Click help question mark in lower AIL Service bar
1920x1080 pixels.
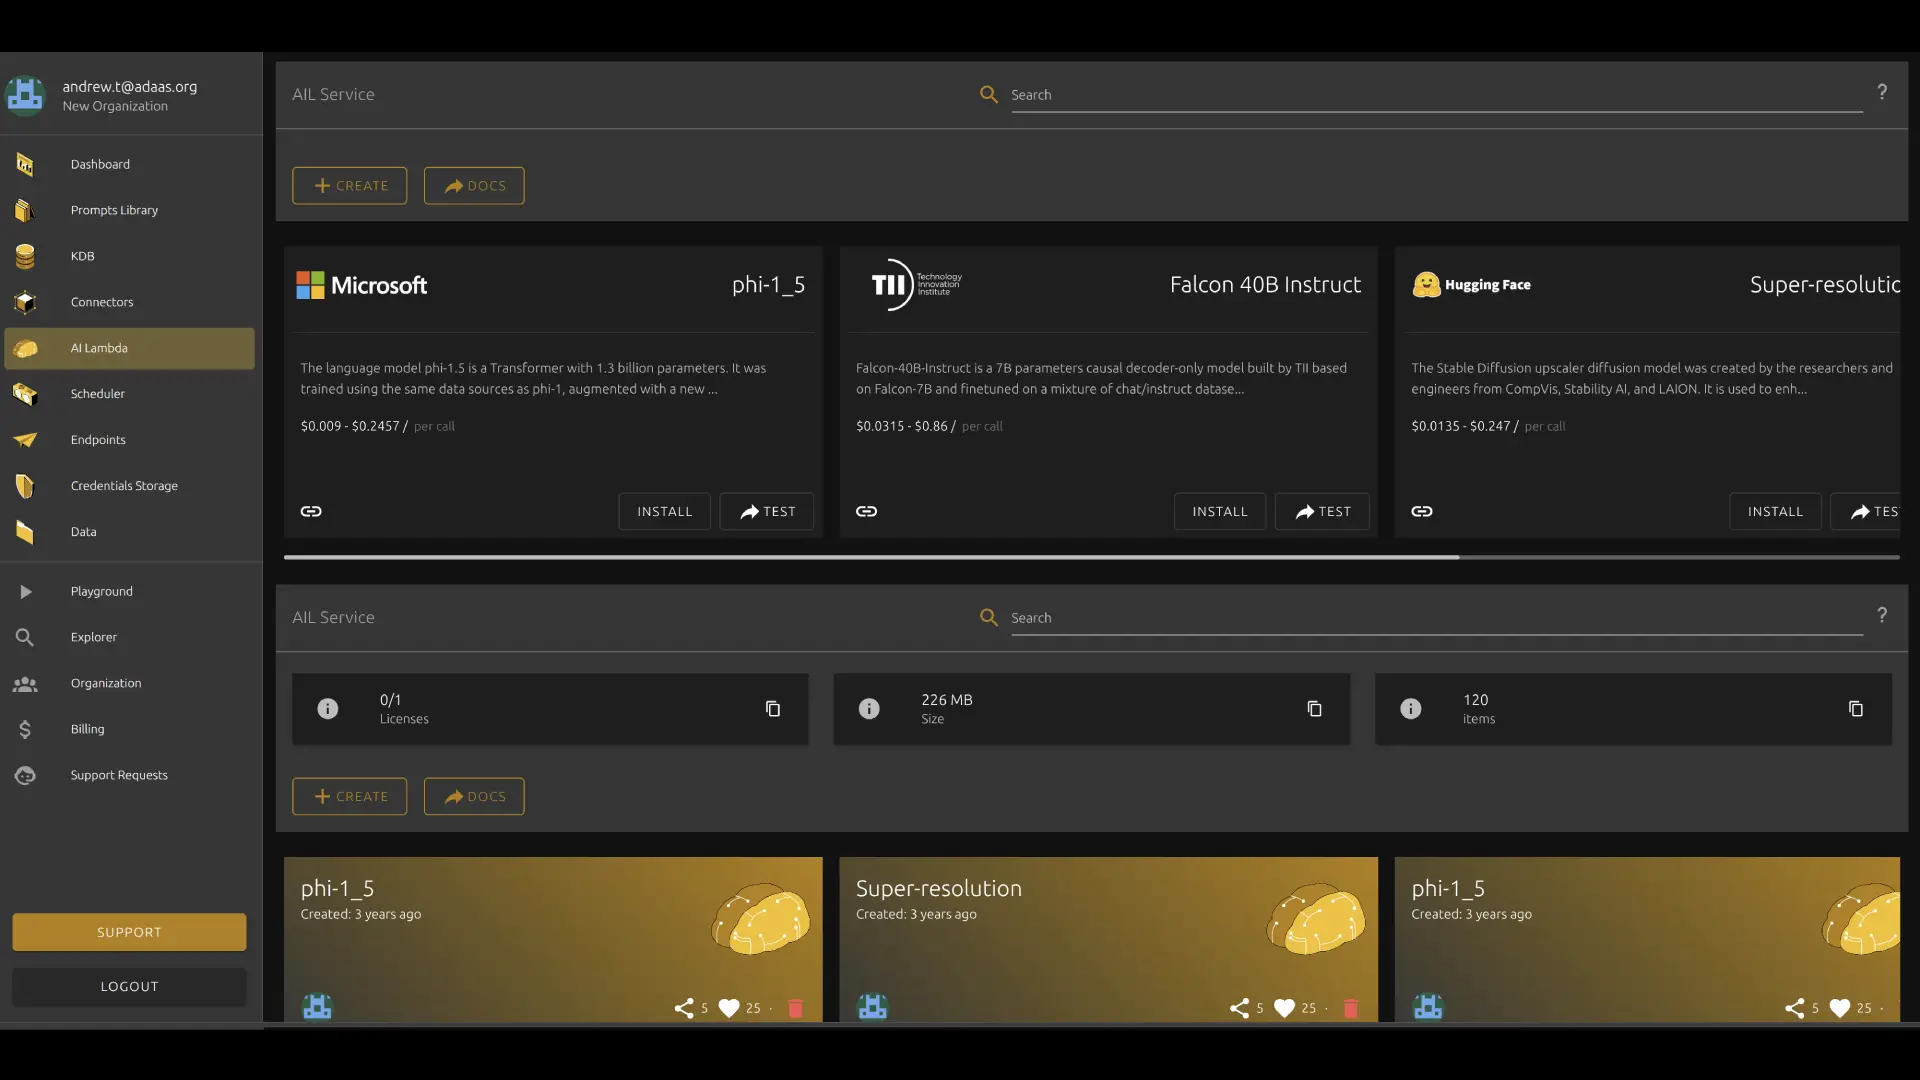click(x=1882, y=615)
